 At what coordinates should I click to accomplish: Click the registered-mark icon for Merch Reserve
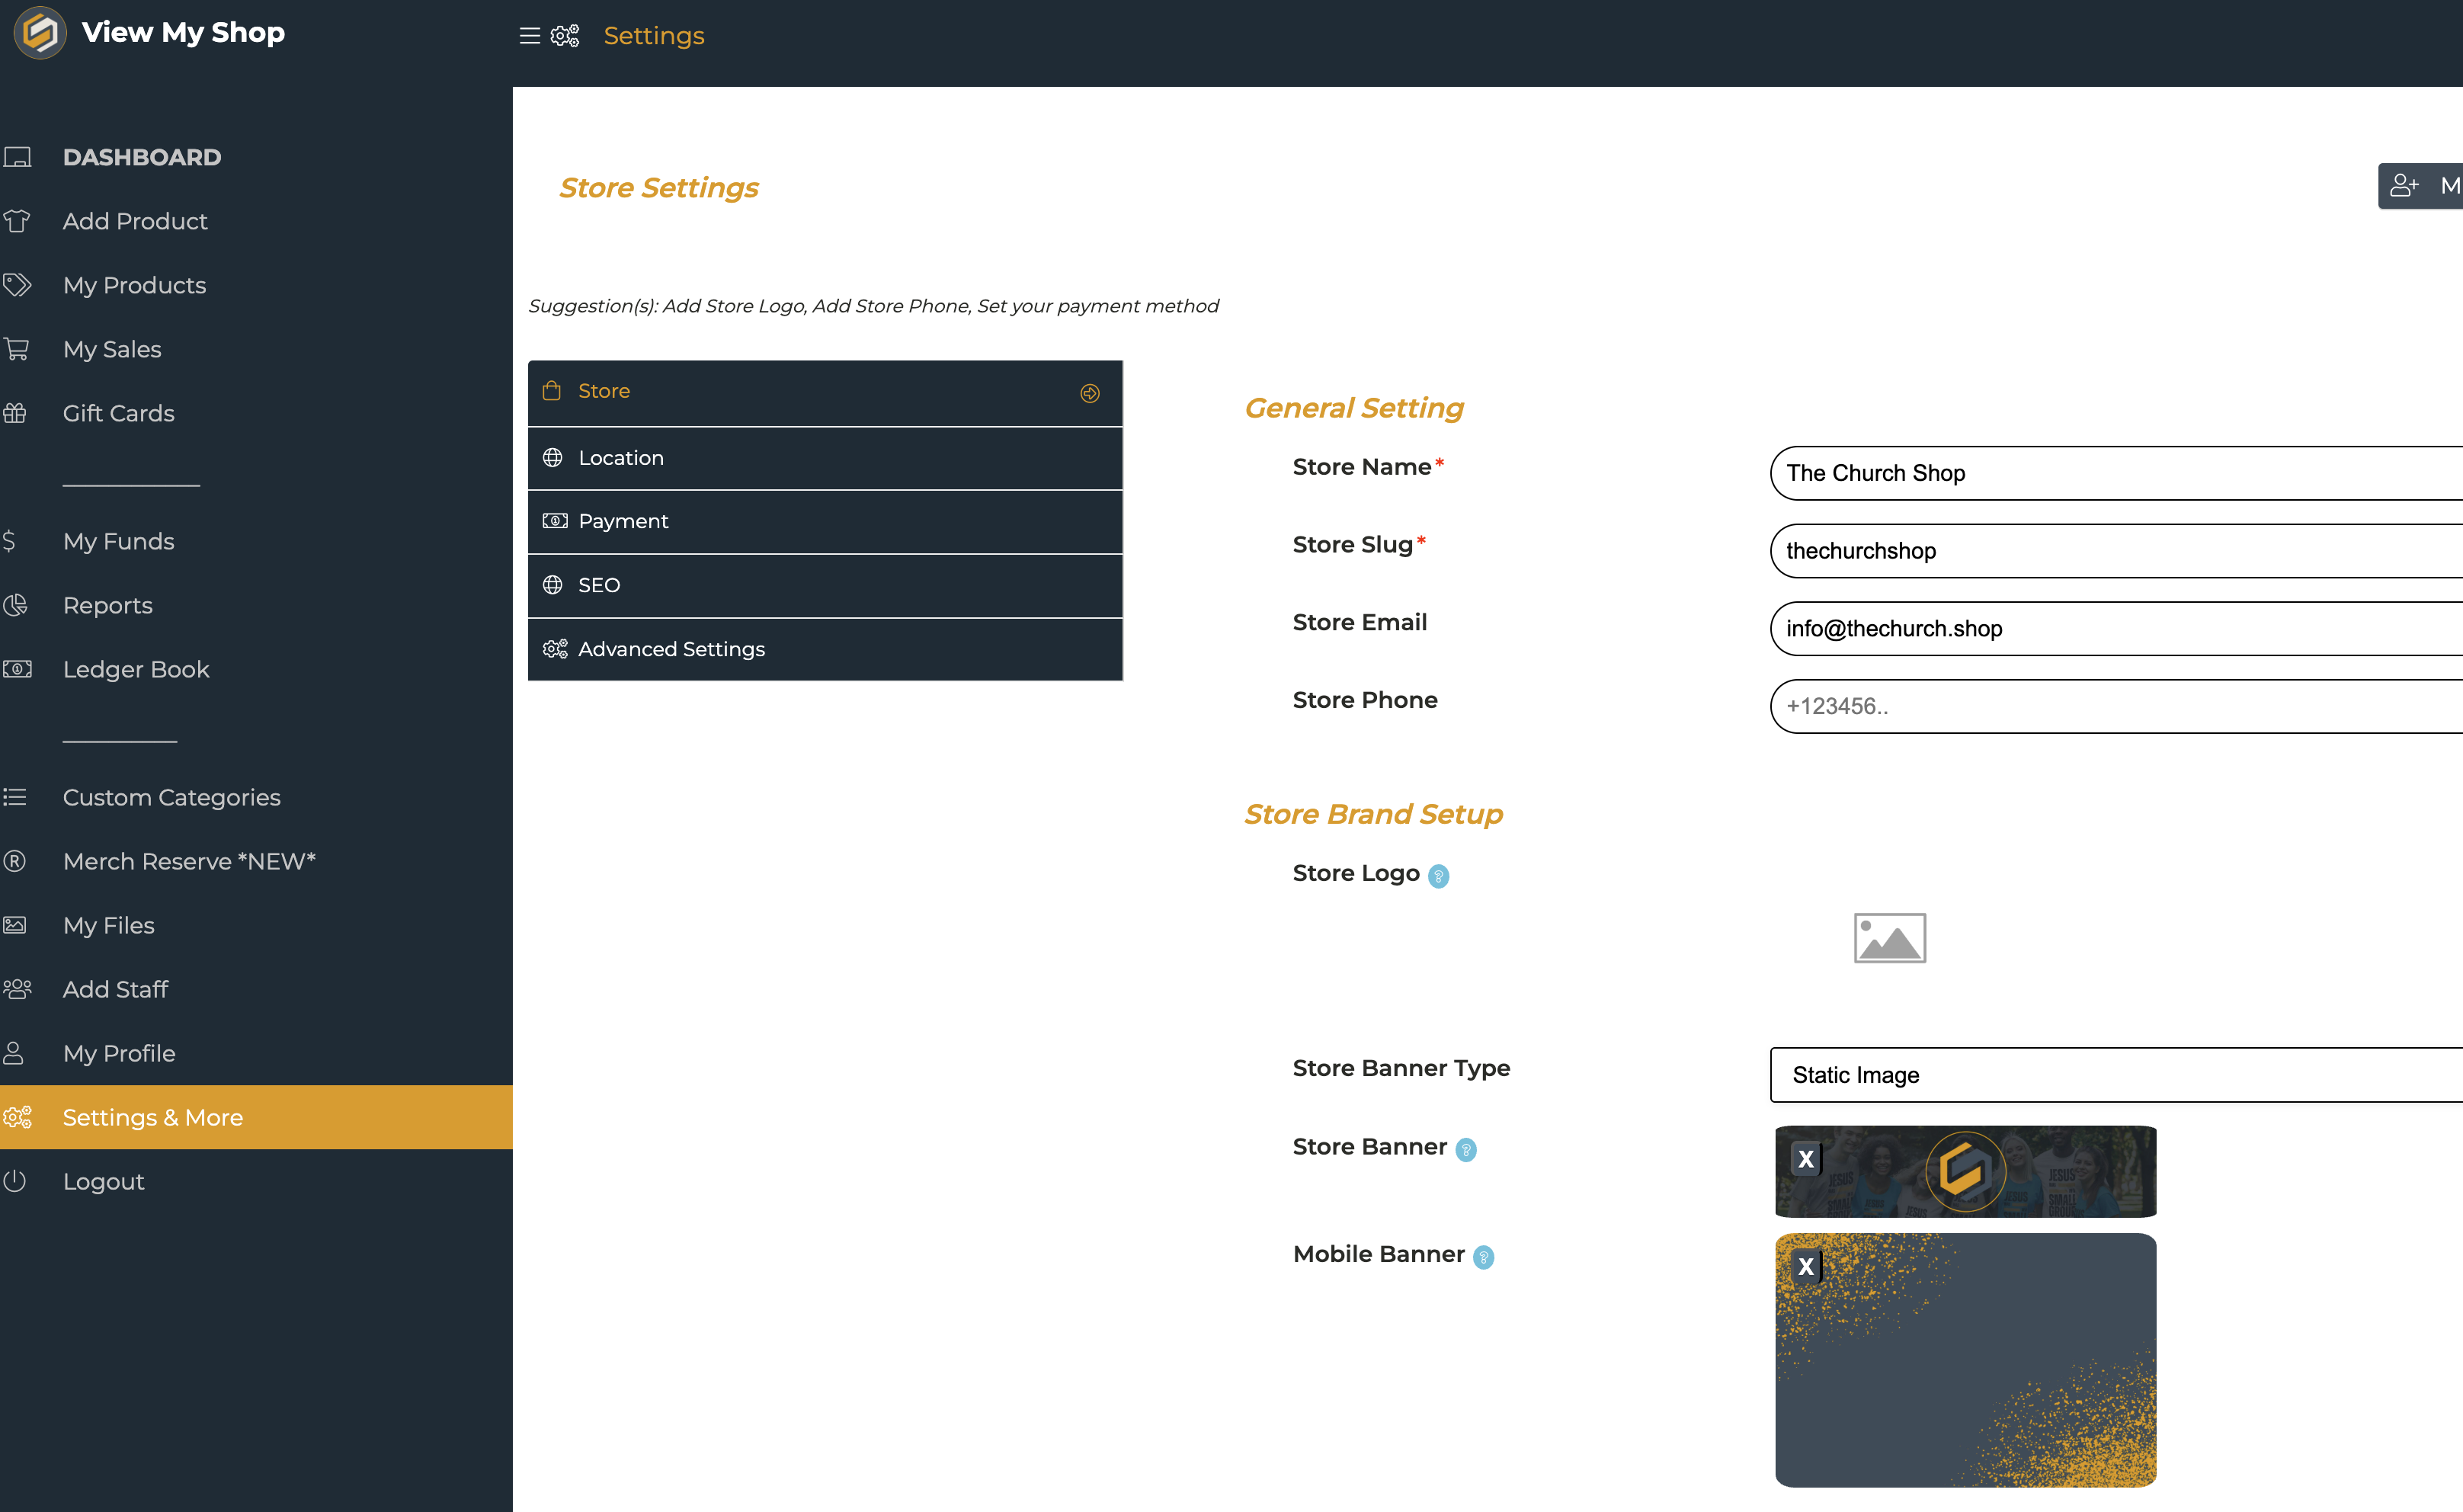[15, 861]
